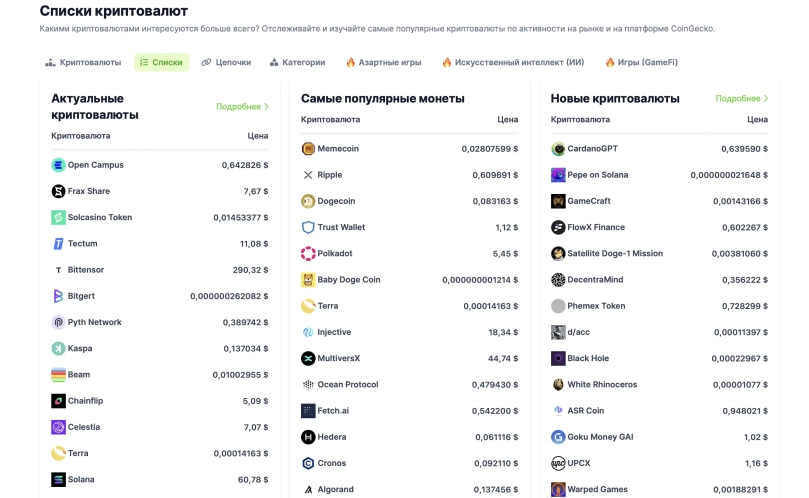Screen dimensions: 809x498
Task: Click the MultiversX logo icon
Action: 308,358
